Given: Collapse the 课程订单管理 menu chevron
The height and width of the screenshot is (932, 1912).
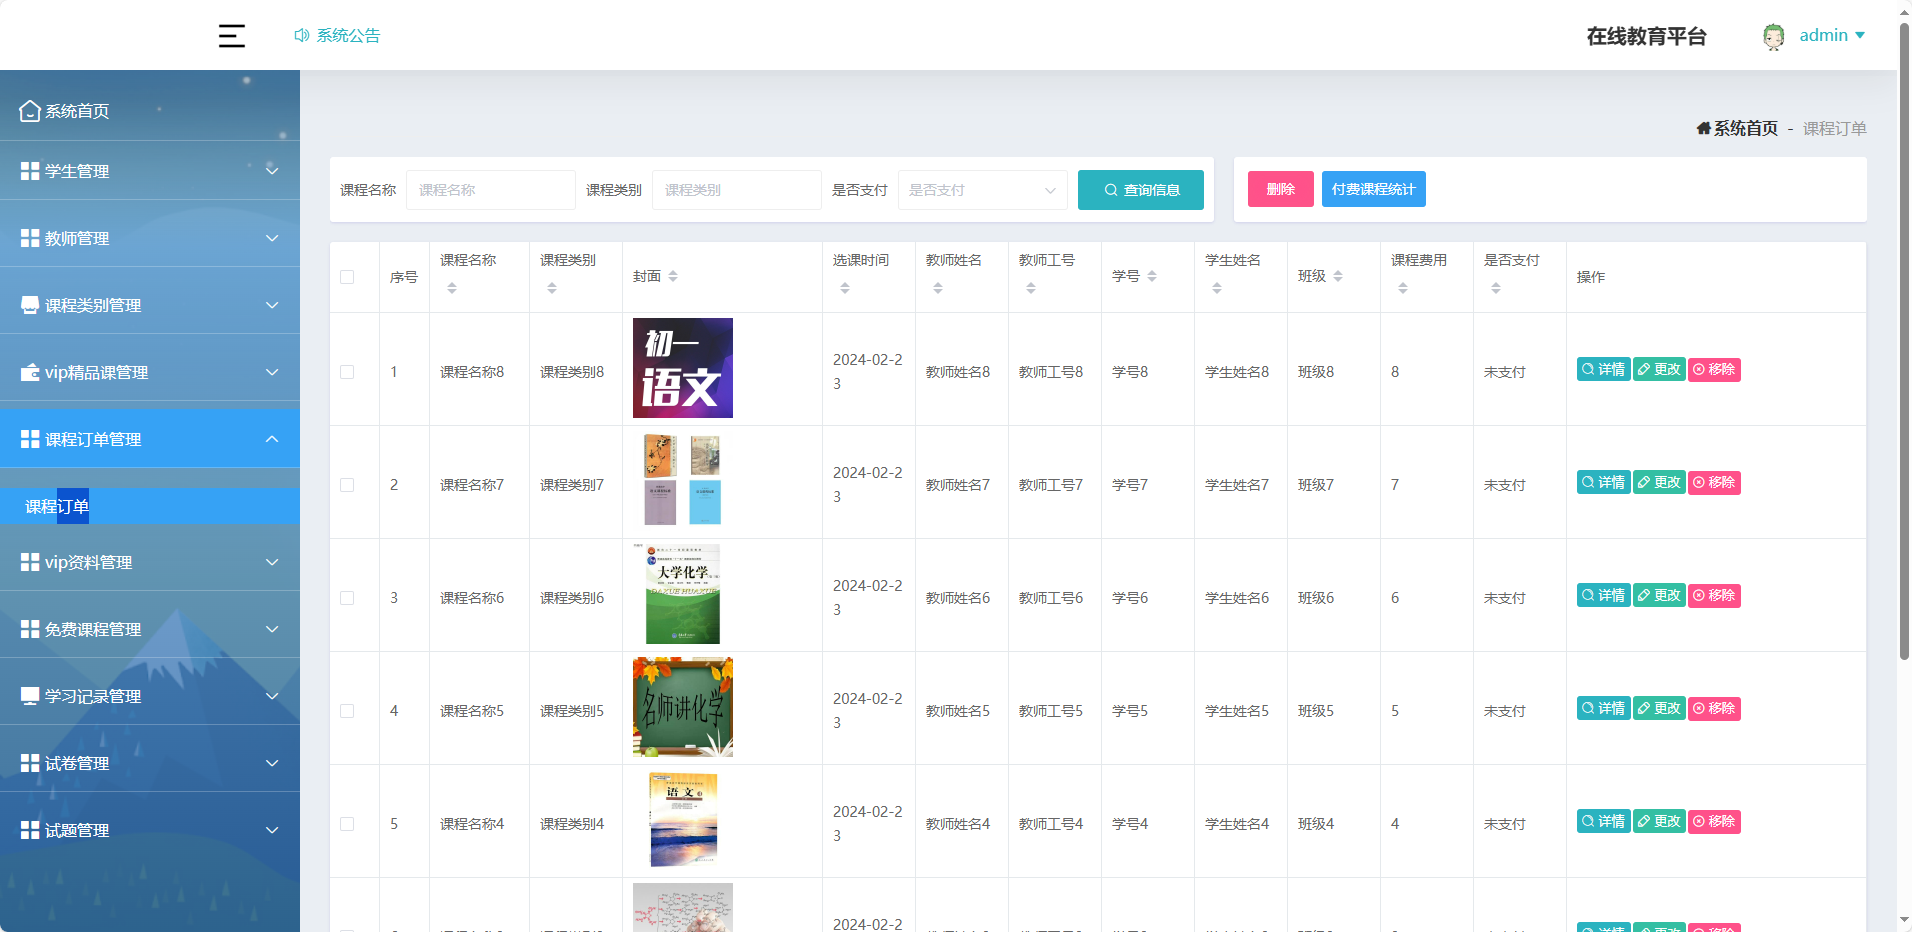Looking at the screenshot, I should [272, 439].
